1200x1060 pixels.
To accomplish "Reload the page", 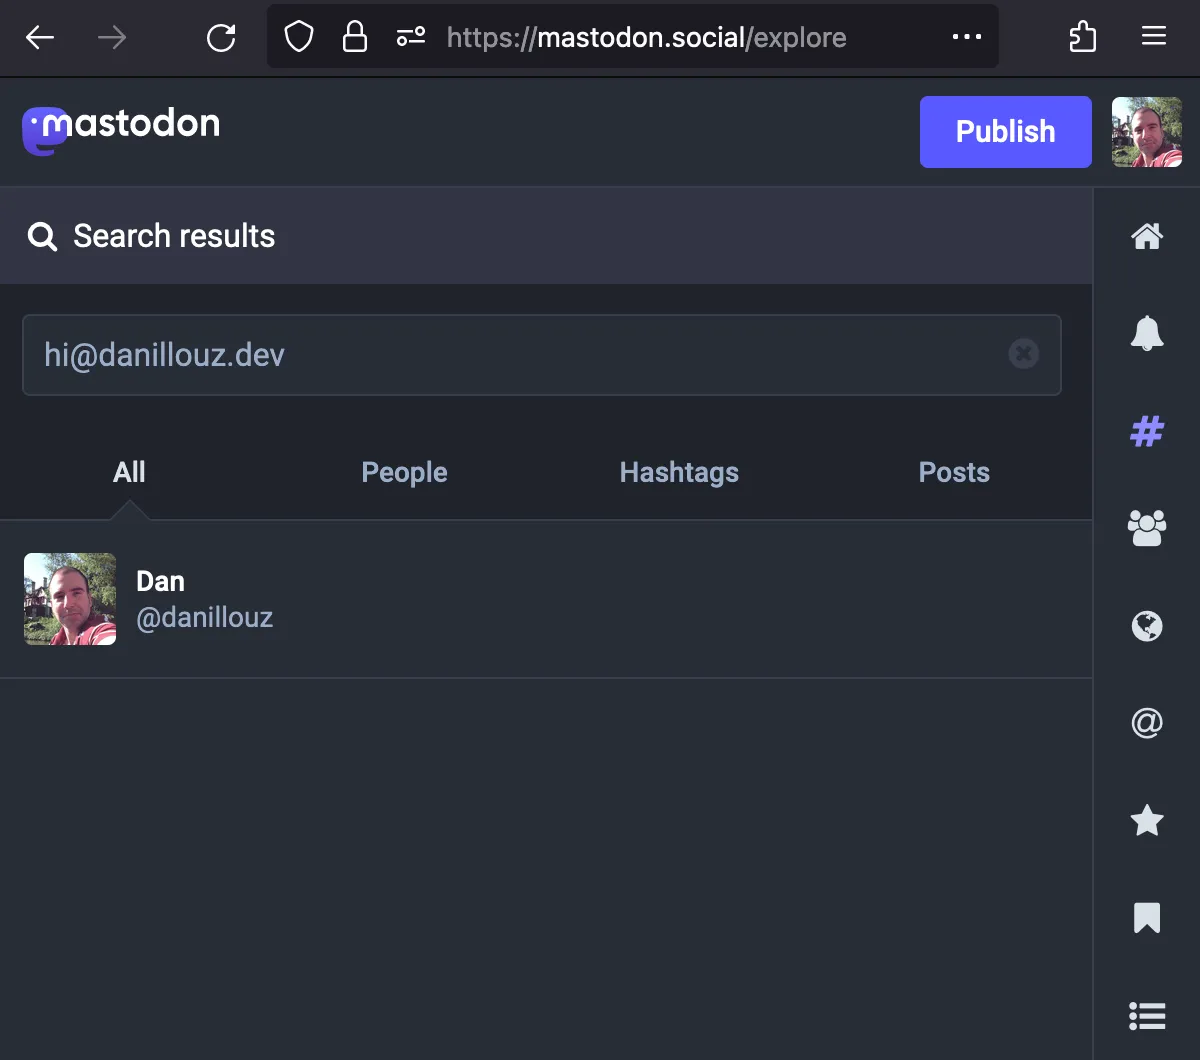I will point(221,38).
